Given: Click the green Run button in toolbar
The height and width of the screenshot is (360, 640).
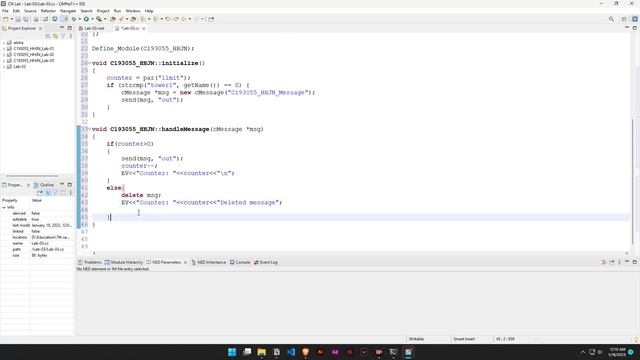Looking at the screenshot, I should tap(86, 19).
